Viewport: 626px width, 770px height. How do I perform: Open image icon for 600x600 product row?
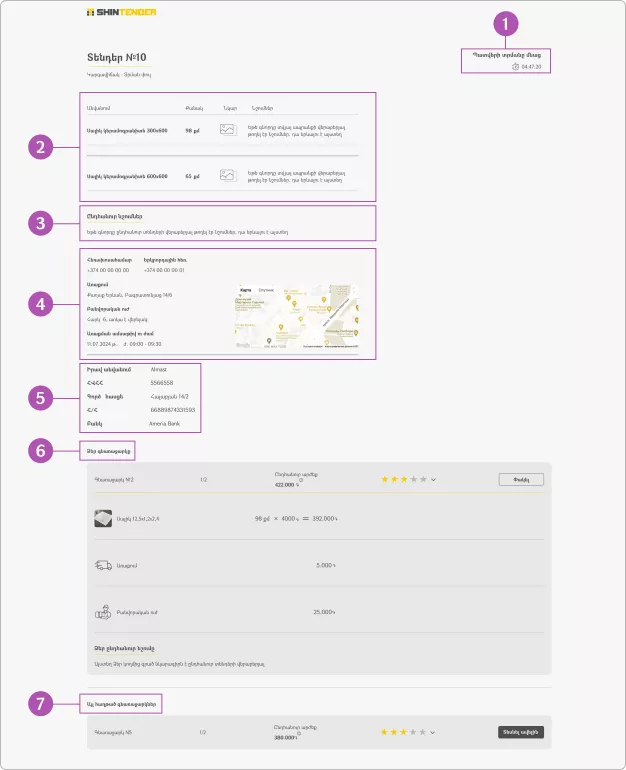(x=227, y=175)
